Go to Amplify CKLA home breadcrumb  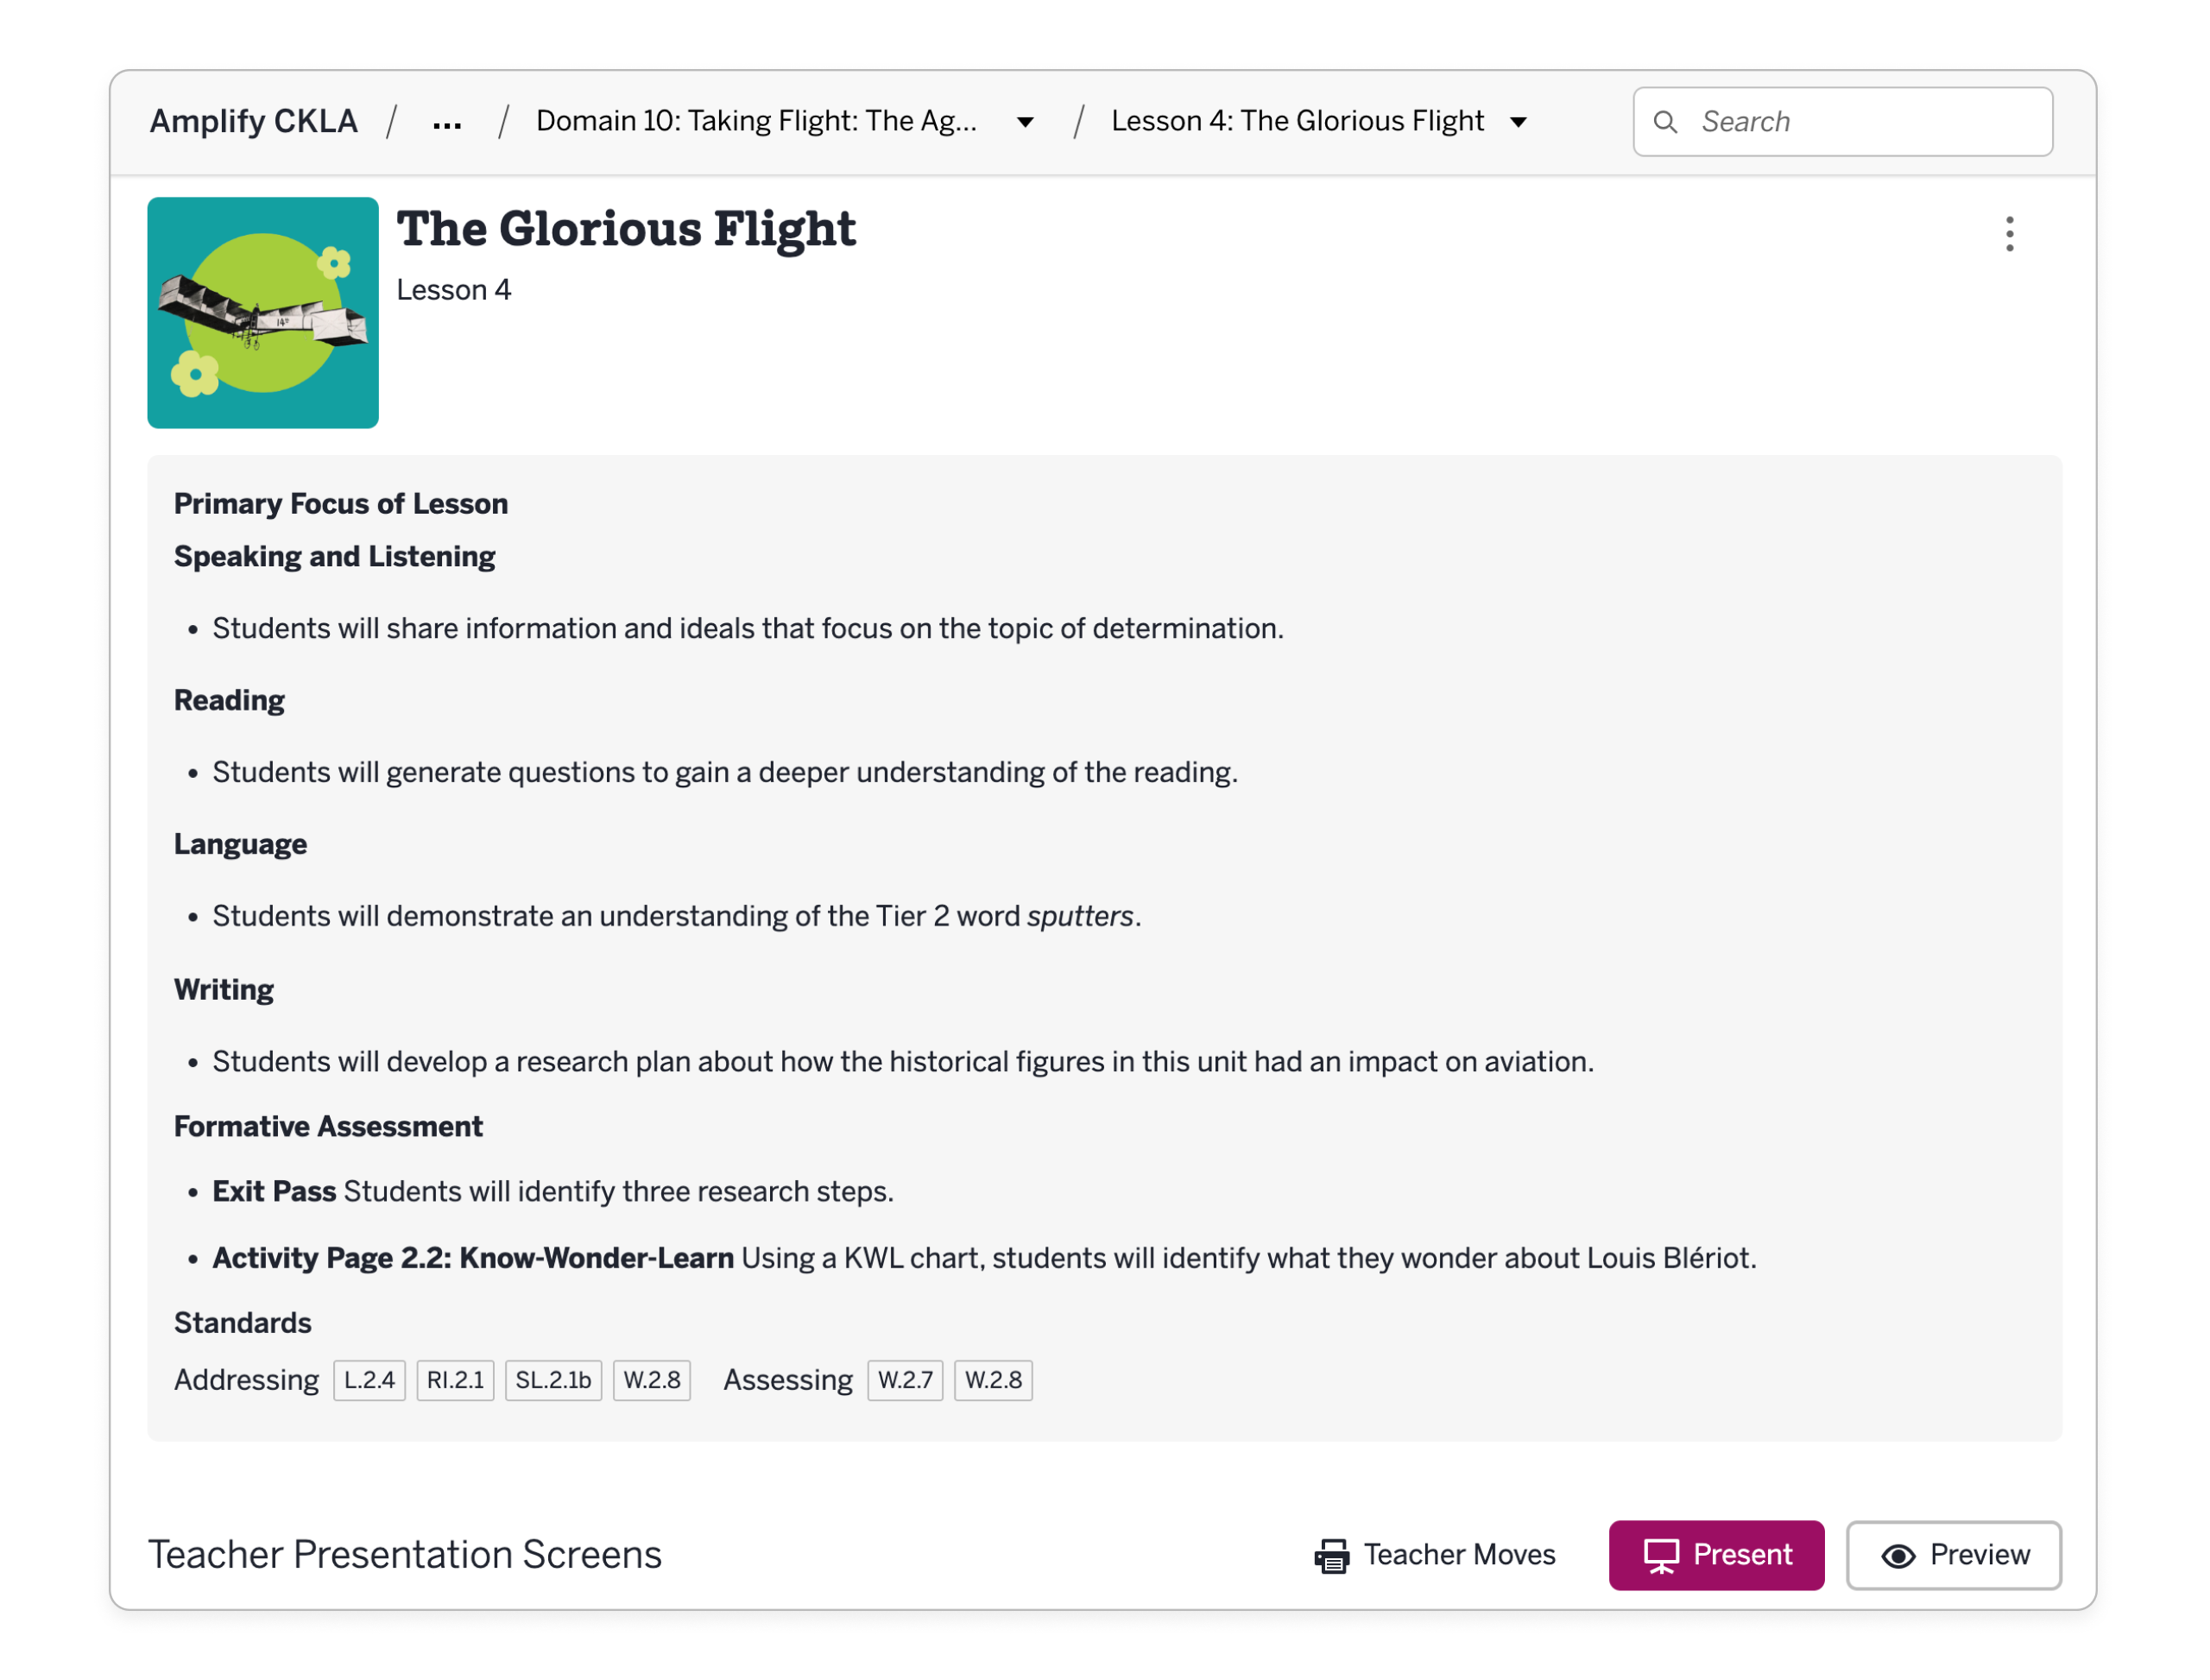[x=253, y=121]
